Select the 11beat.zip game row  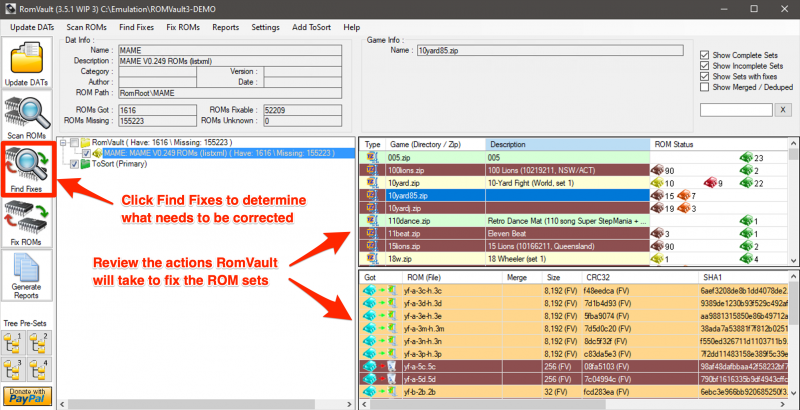pyautogui.click(x=573, y=234)
